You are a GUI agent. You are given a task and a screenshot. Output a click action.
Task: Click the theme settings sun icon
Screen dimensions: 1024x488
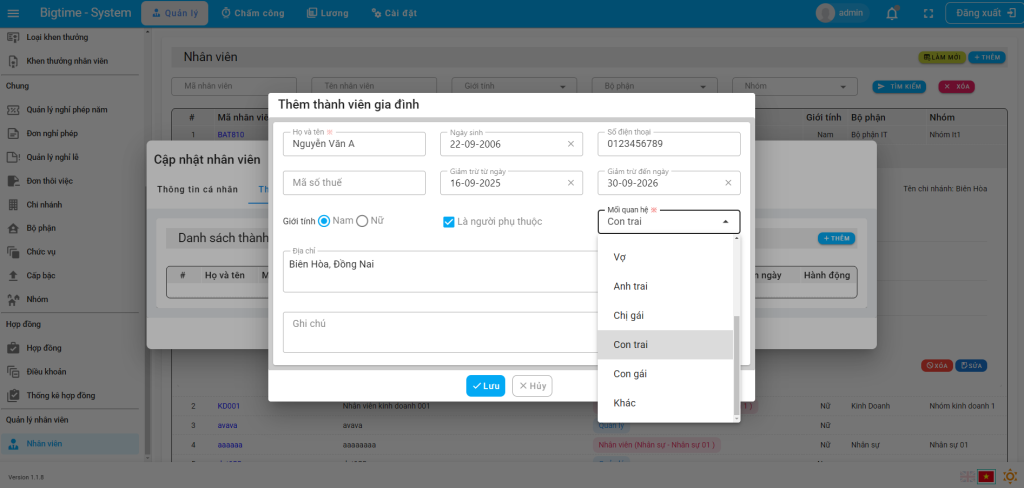1008,476
